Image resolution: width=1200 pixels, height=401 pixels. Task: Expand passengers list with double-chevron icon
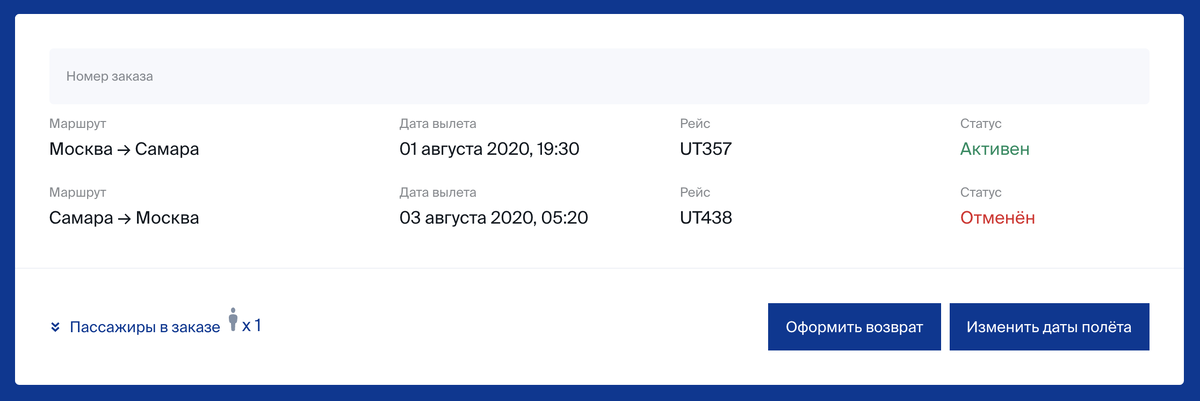tap(56, 327)
